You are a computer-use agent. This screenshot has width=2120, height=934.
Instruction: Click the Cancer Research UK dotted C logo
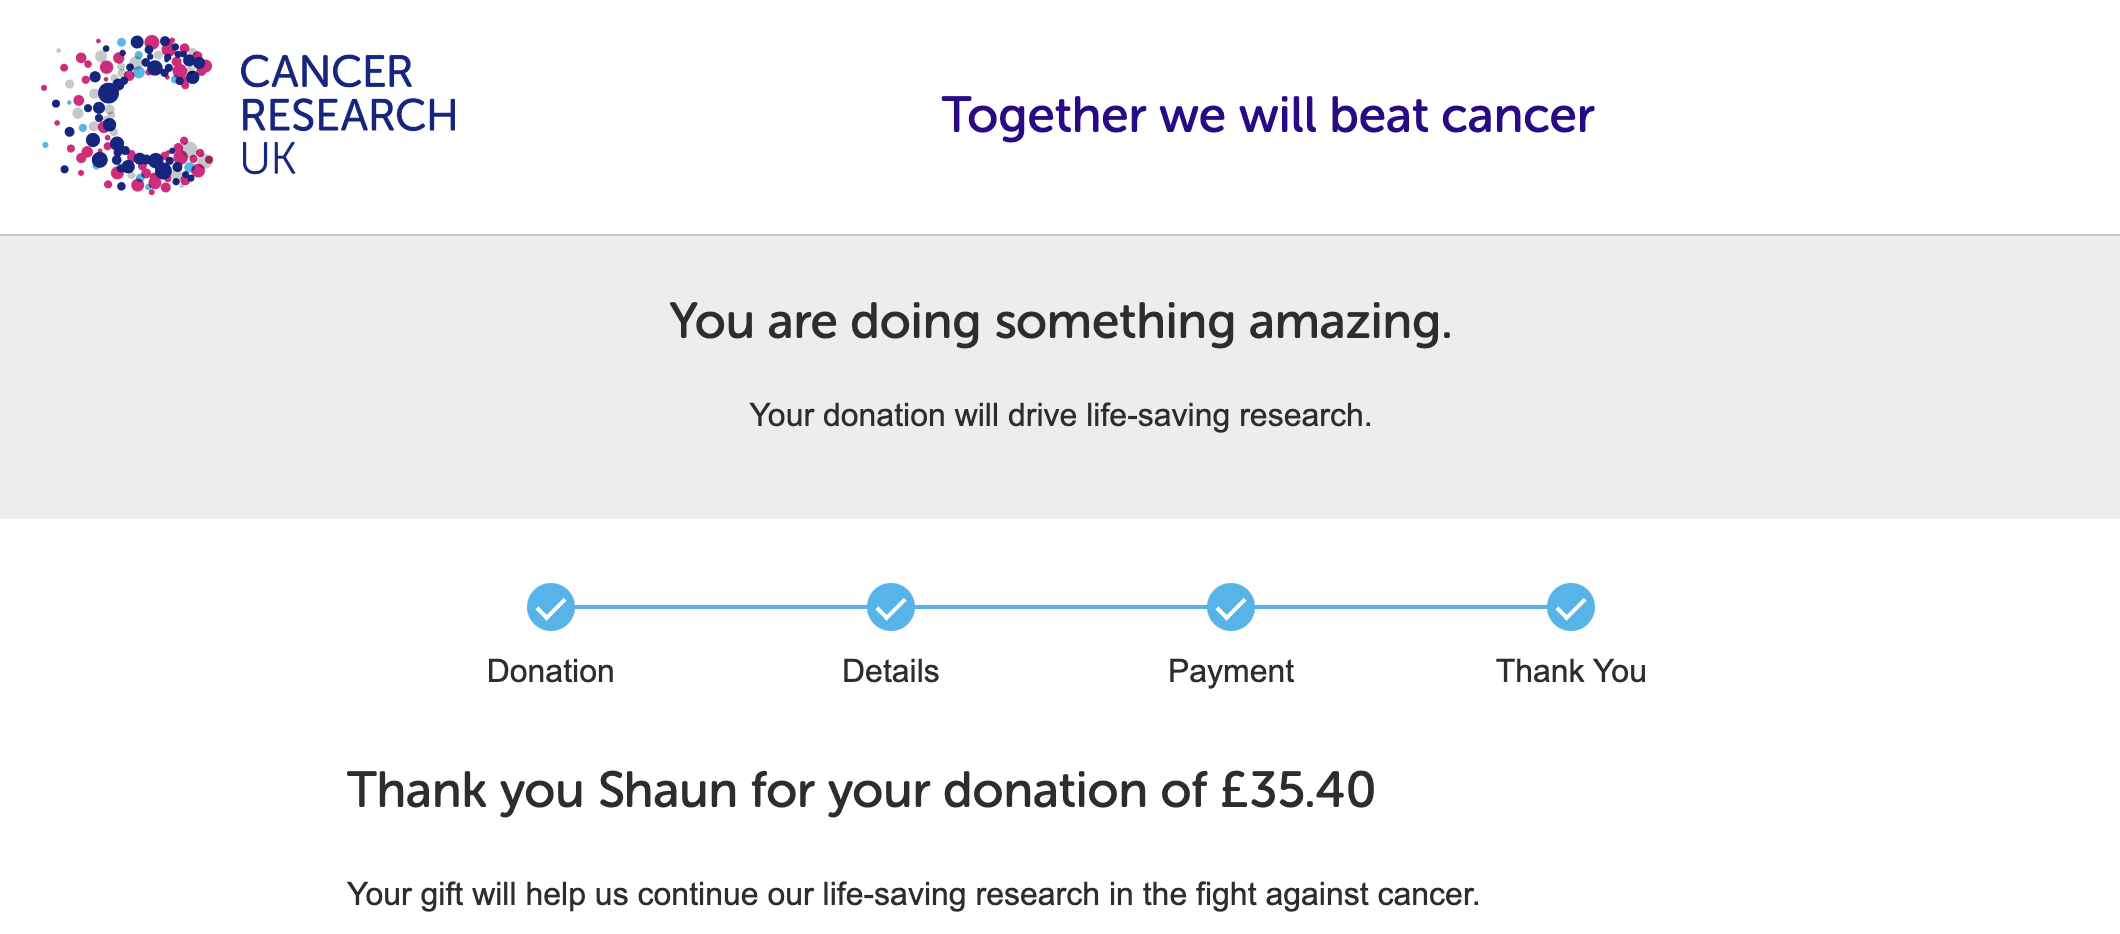pos(127,114)
